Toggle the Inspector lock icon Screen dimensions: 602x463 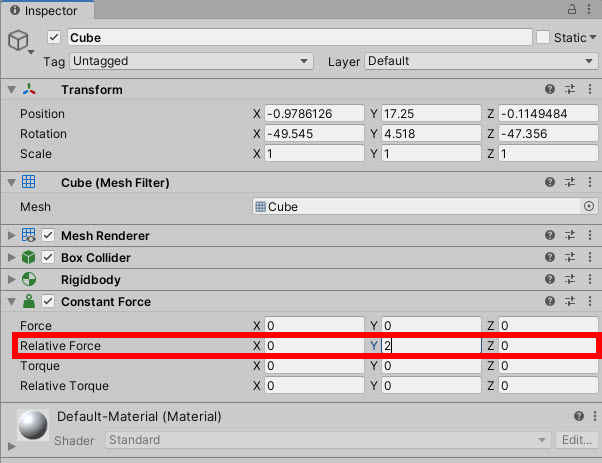point(572,9)
